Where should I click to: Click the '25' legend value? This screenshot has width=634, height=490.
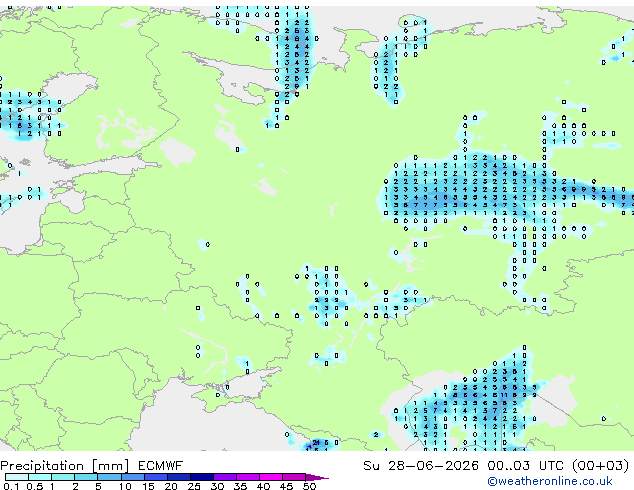(194, 486)
